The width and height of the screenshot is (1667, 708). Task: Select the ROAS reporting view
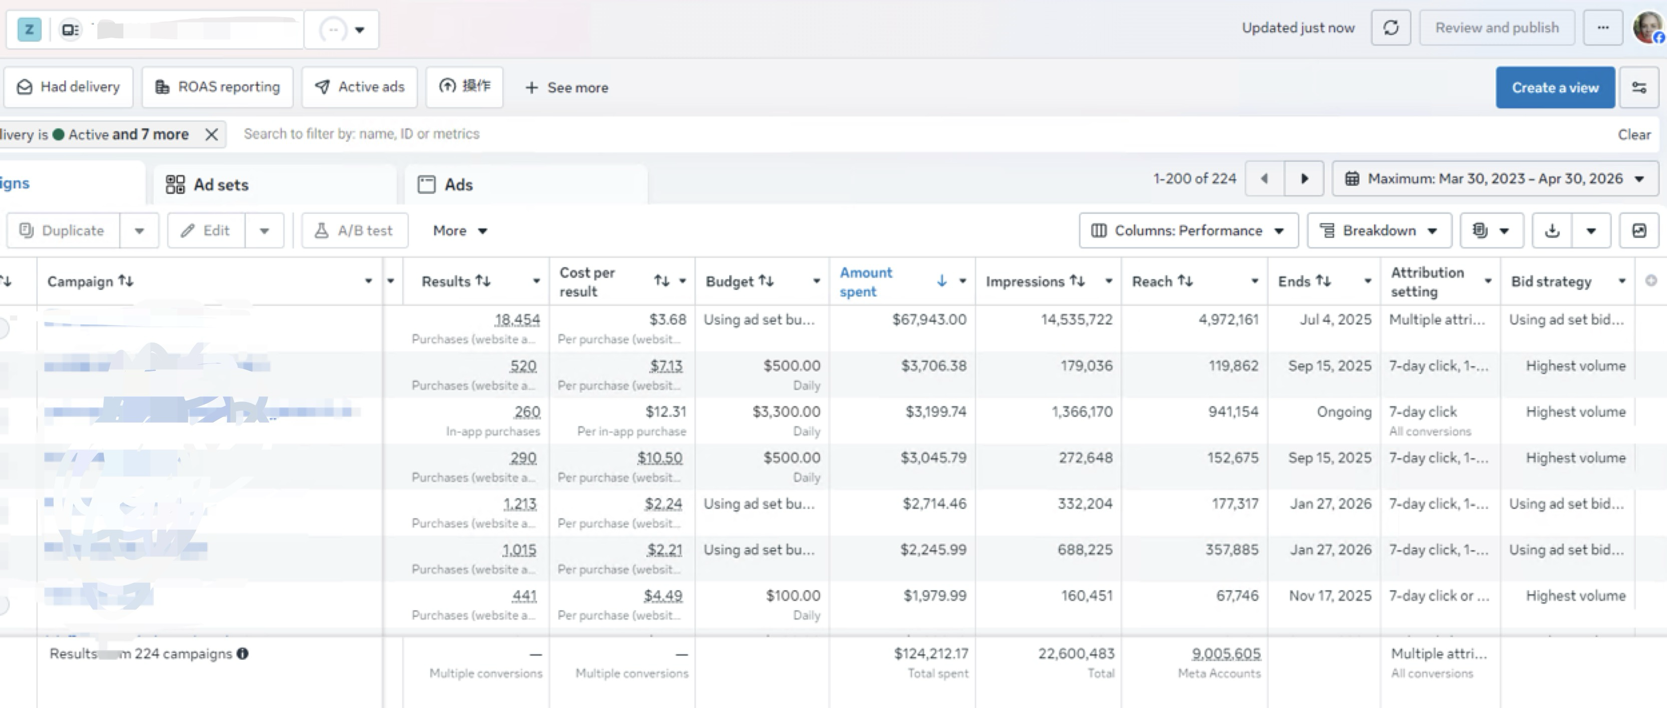(x=217, y=87)
